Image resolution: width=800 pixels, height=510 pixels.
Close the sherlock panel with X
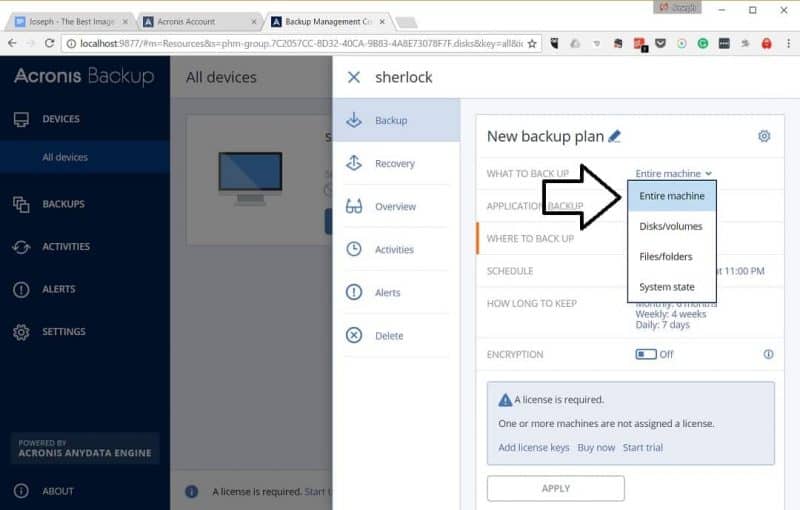(x=354, y=78)
